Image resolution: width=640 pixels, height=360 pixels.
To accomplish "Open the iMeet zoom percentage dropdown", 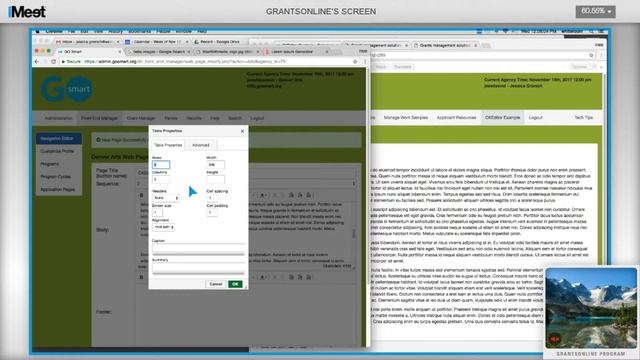I will 596,11.
